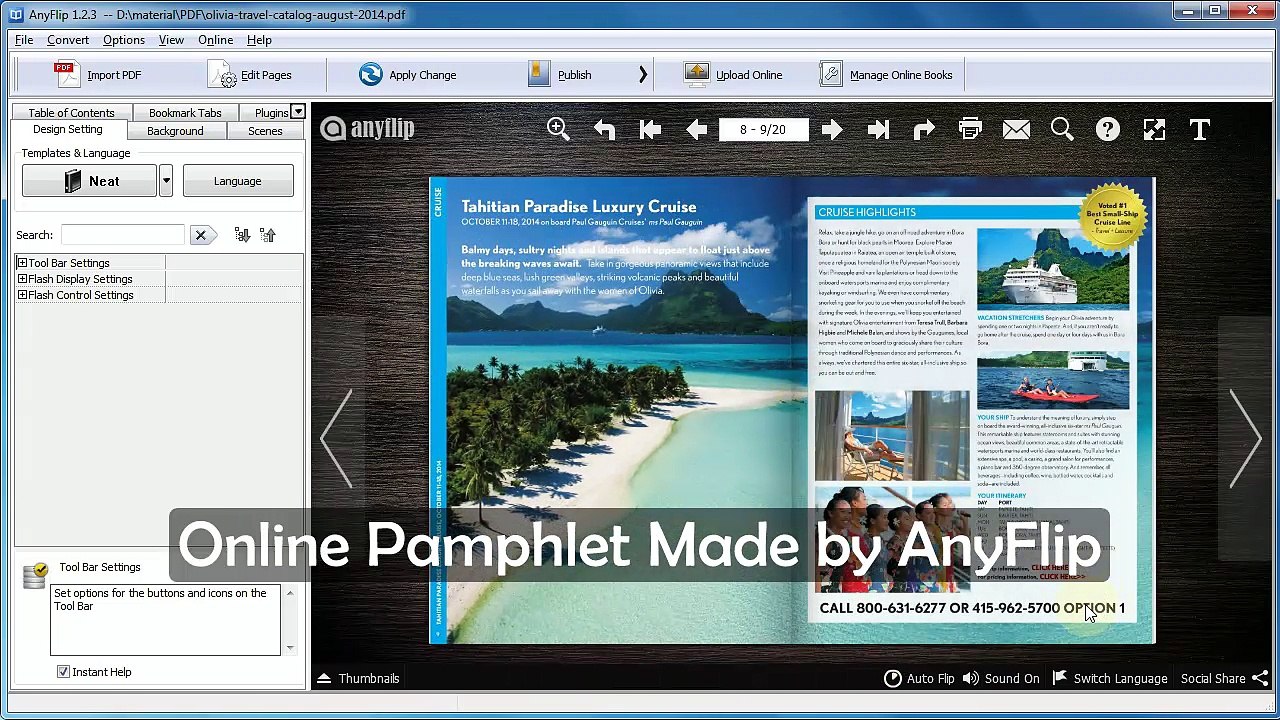Expand the Publish options arrow
This screenshot has width=1280, height=720.
point(642,75)
